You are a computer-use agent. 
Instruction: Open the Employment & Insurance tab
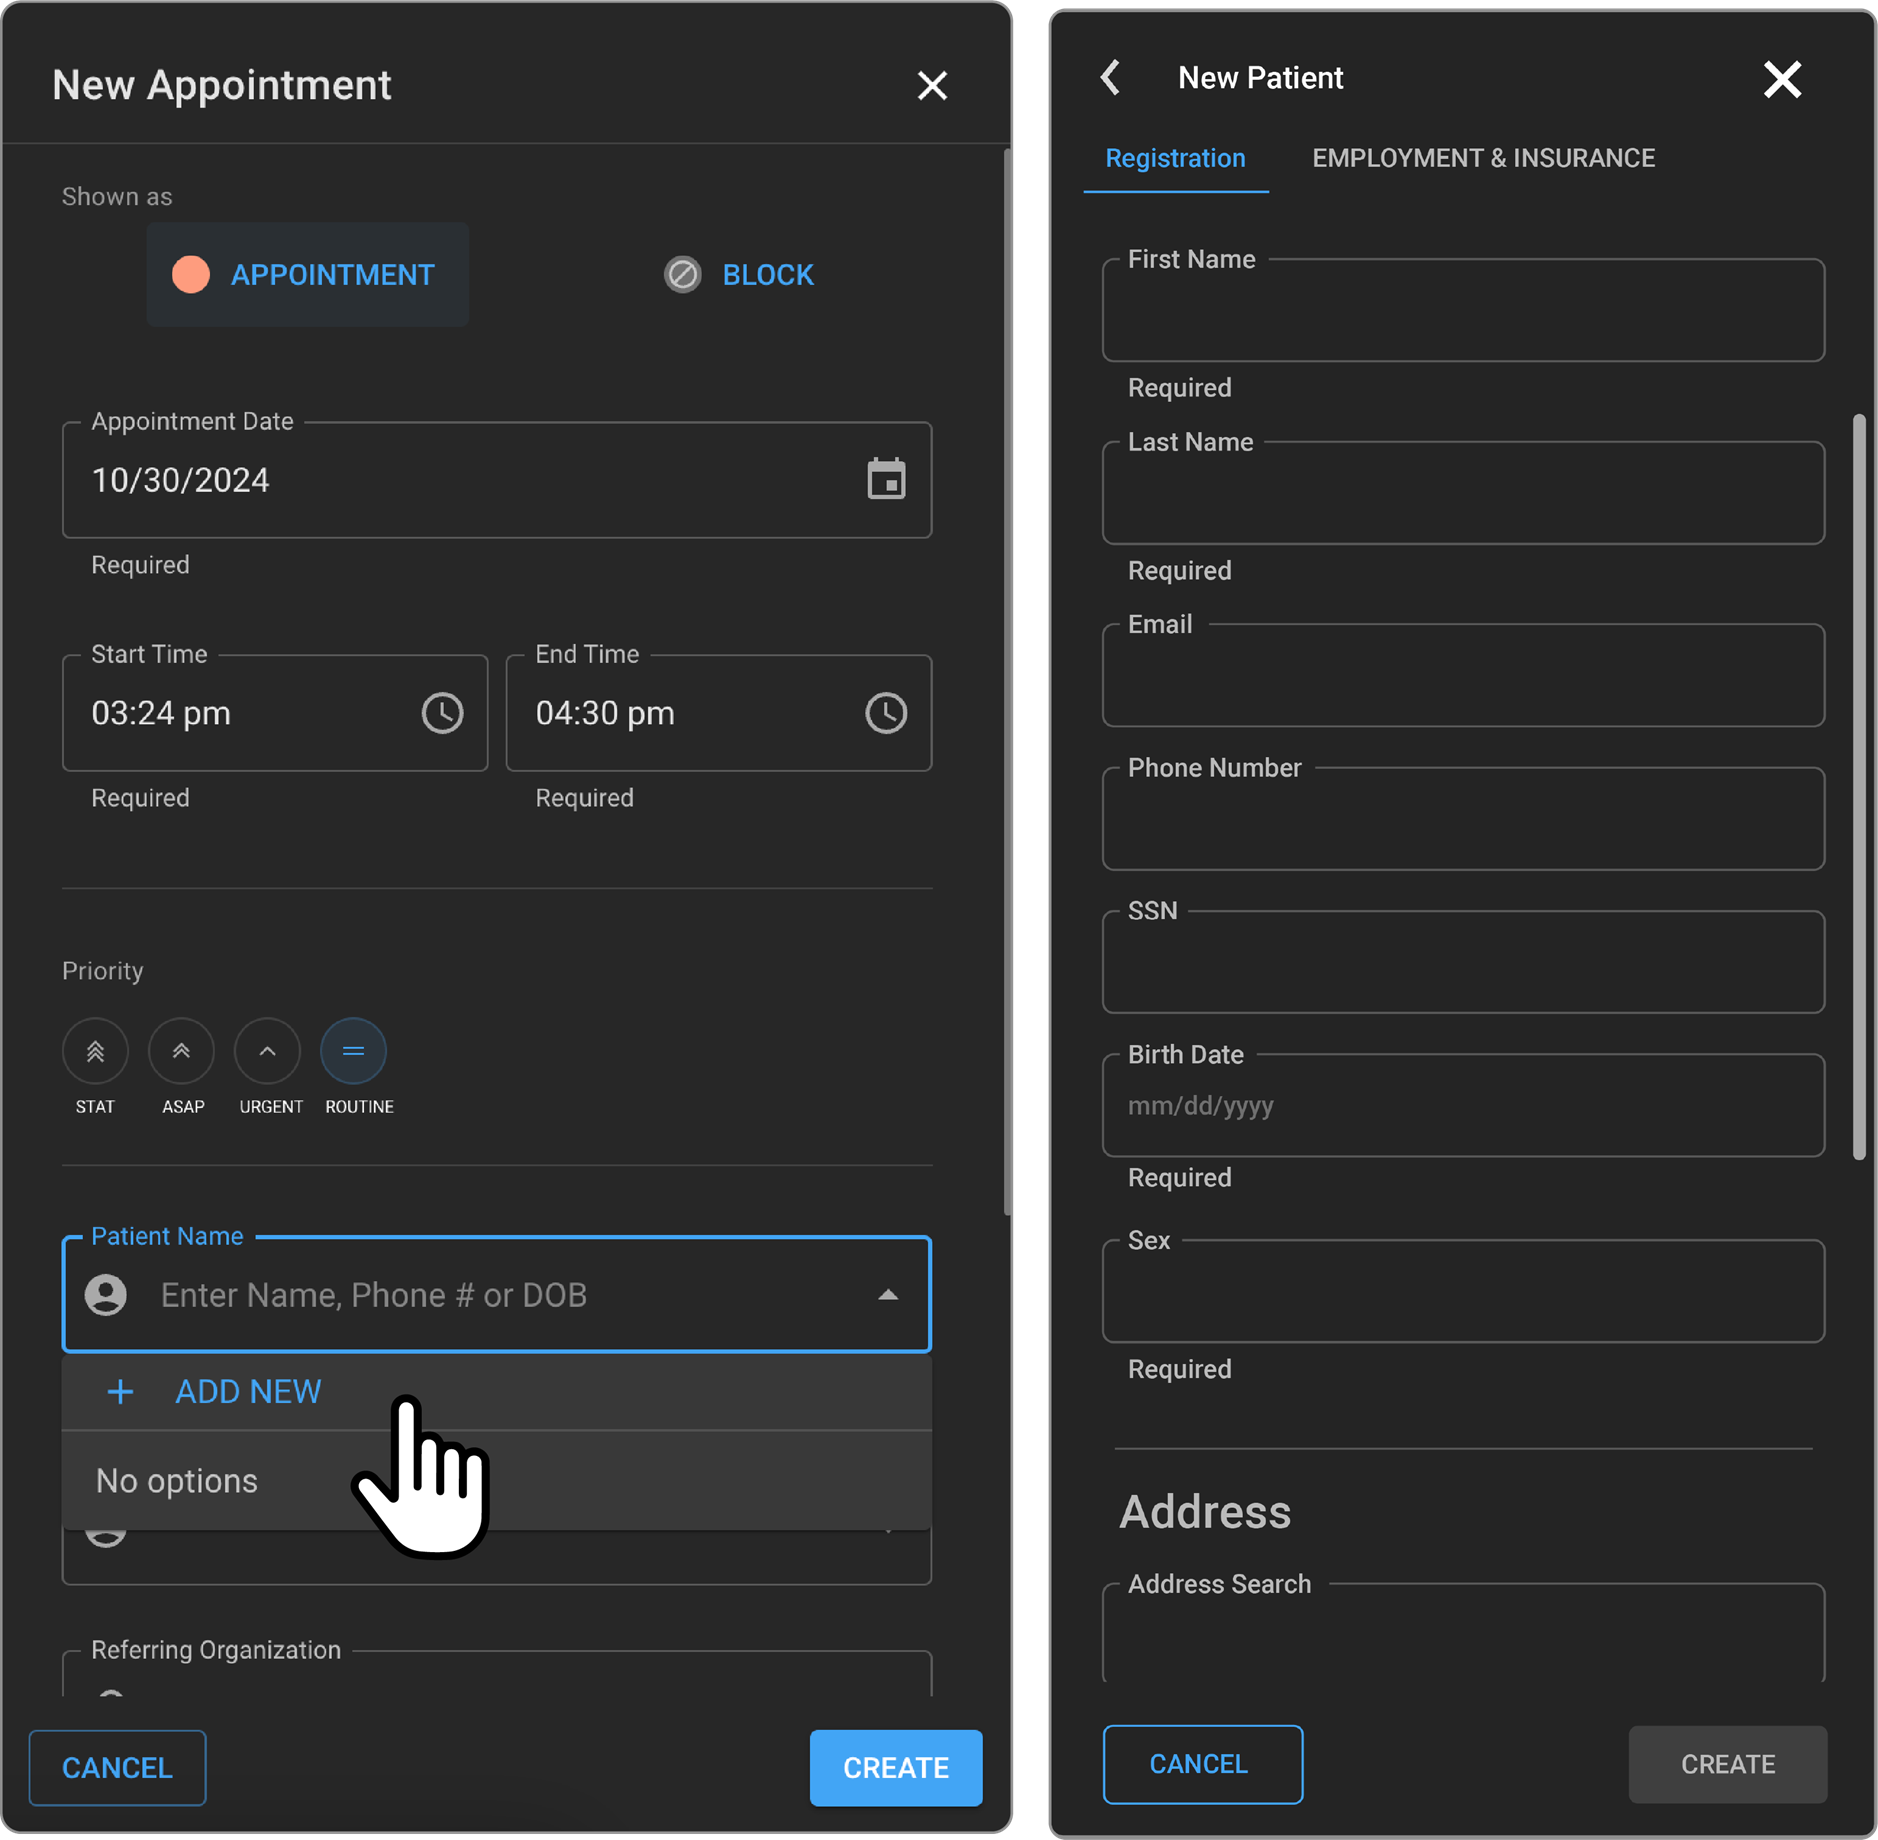(x=1483, y=159)
